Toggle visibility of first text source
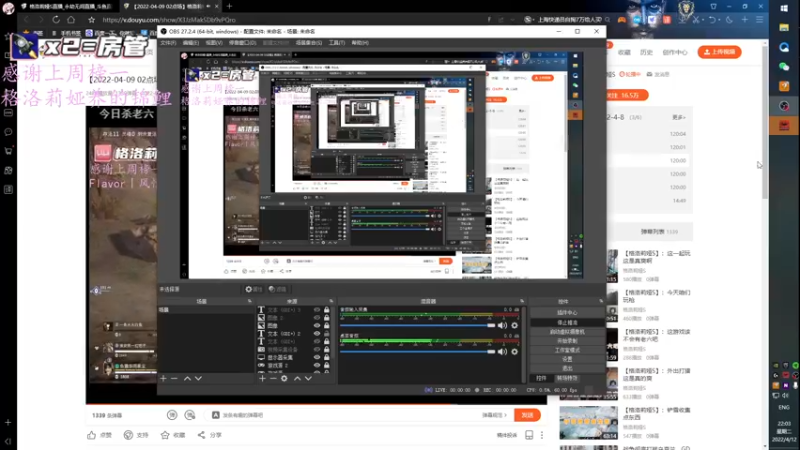The height and width of the screenshot is (450, 800). [317, 310]
